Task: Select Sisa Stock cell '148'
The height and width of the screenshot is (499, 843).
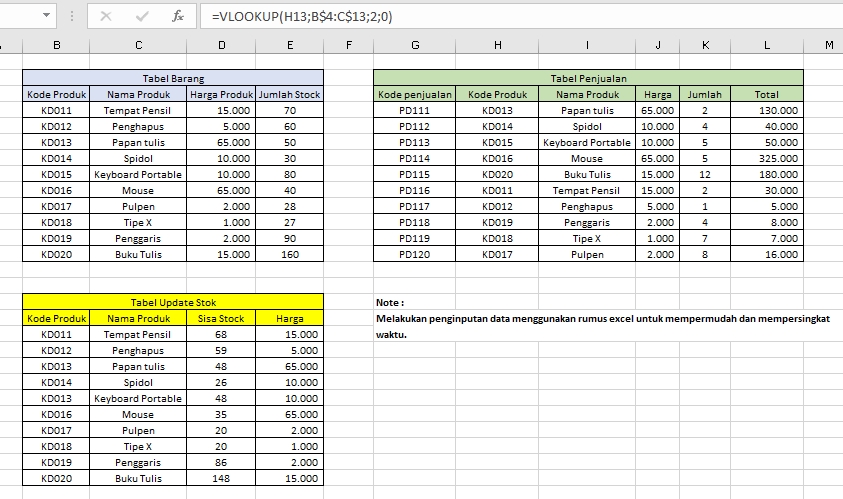Action: [221, 478]
